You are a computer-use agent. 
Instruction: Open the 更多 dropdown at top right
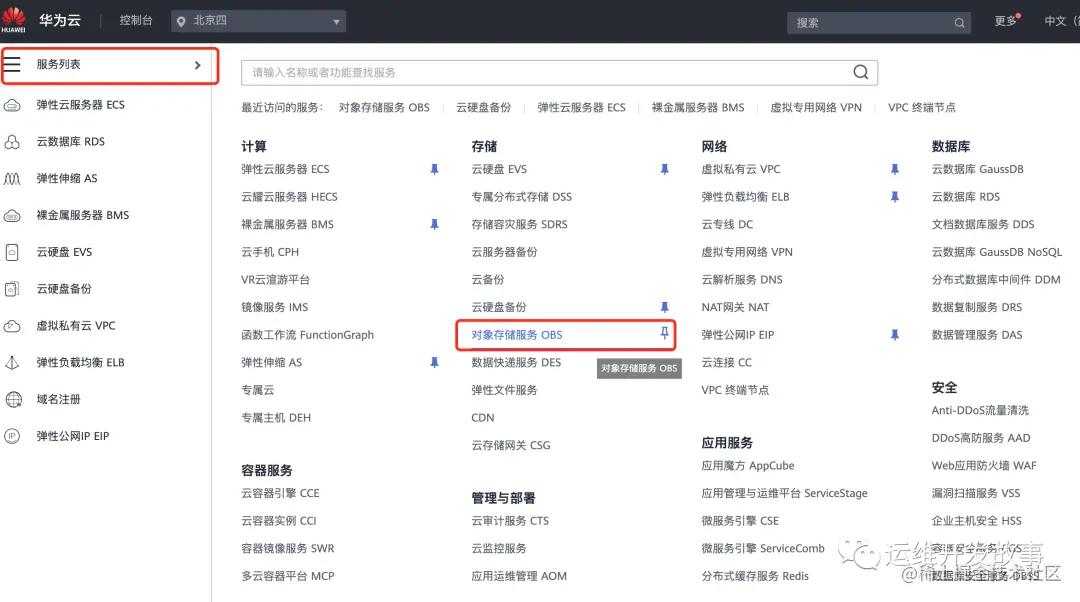(x=1003, y=20)
